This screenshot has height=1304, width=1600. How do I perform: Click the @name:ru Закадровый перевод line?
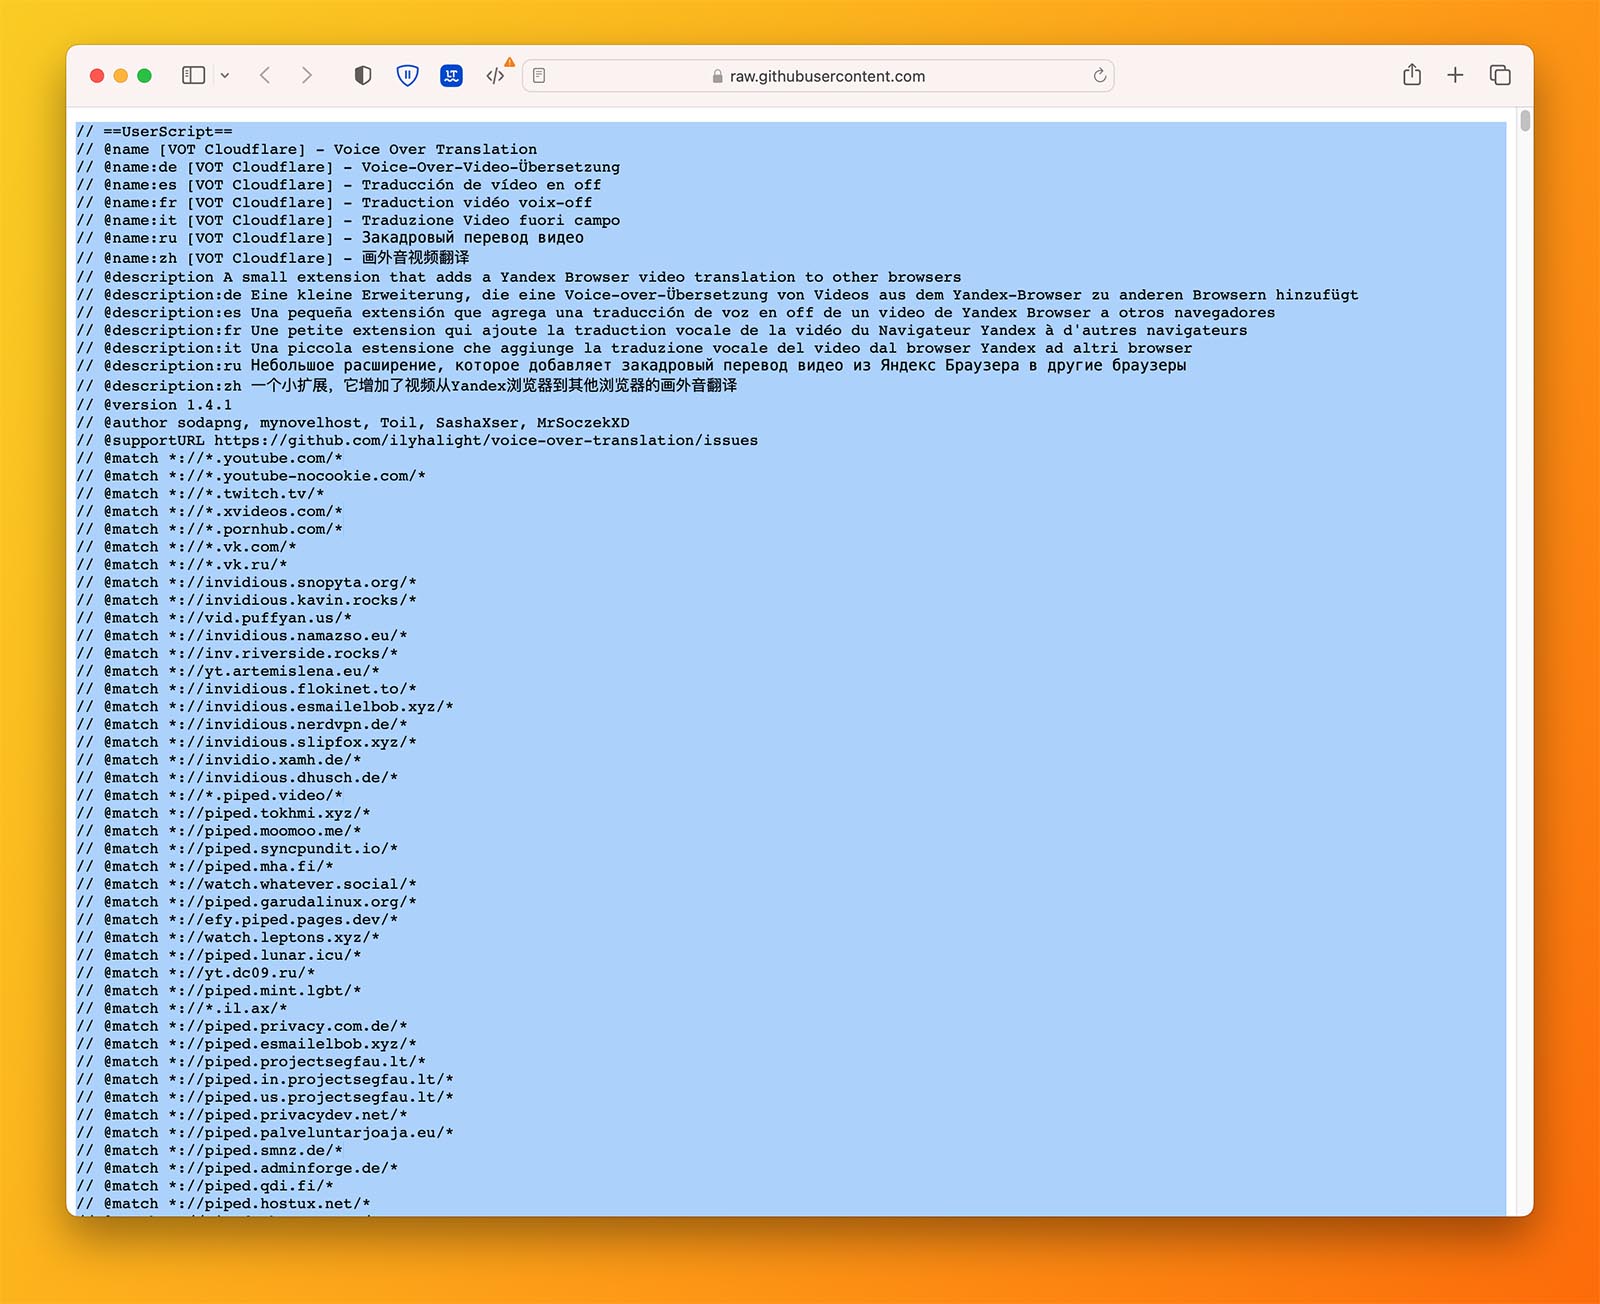[x=330, y=238]
